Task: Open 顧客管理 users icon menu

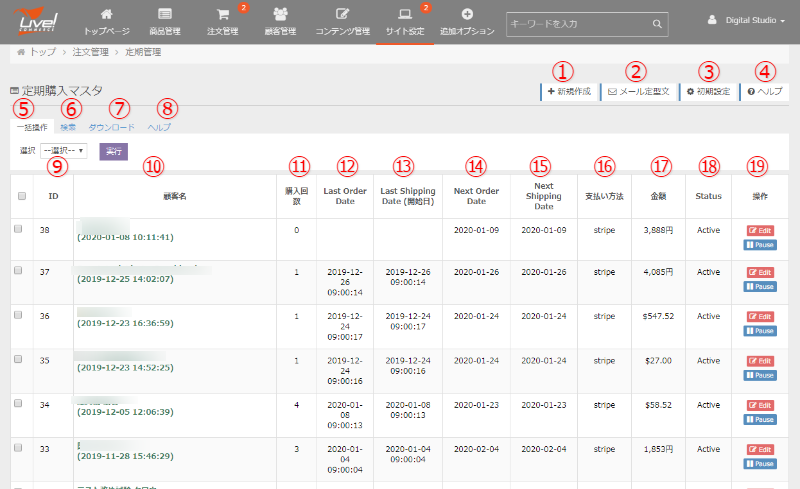Action: tap(282, 15)
